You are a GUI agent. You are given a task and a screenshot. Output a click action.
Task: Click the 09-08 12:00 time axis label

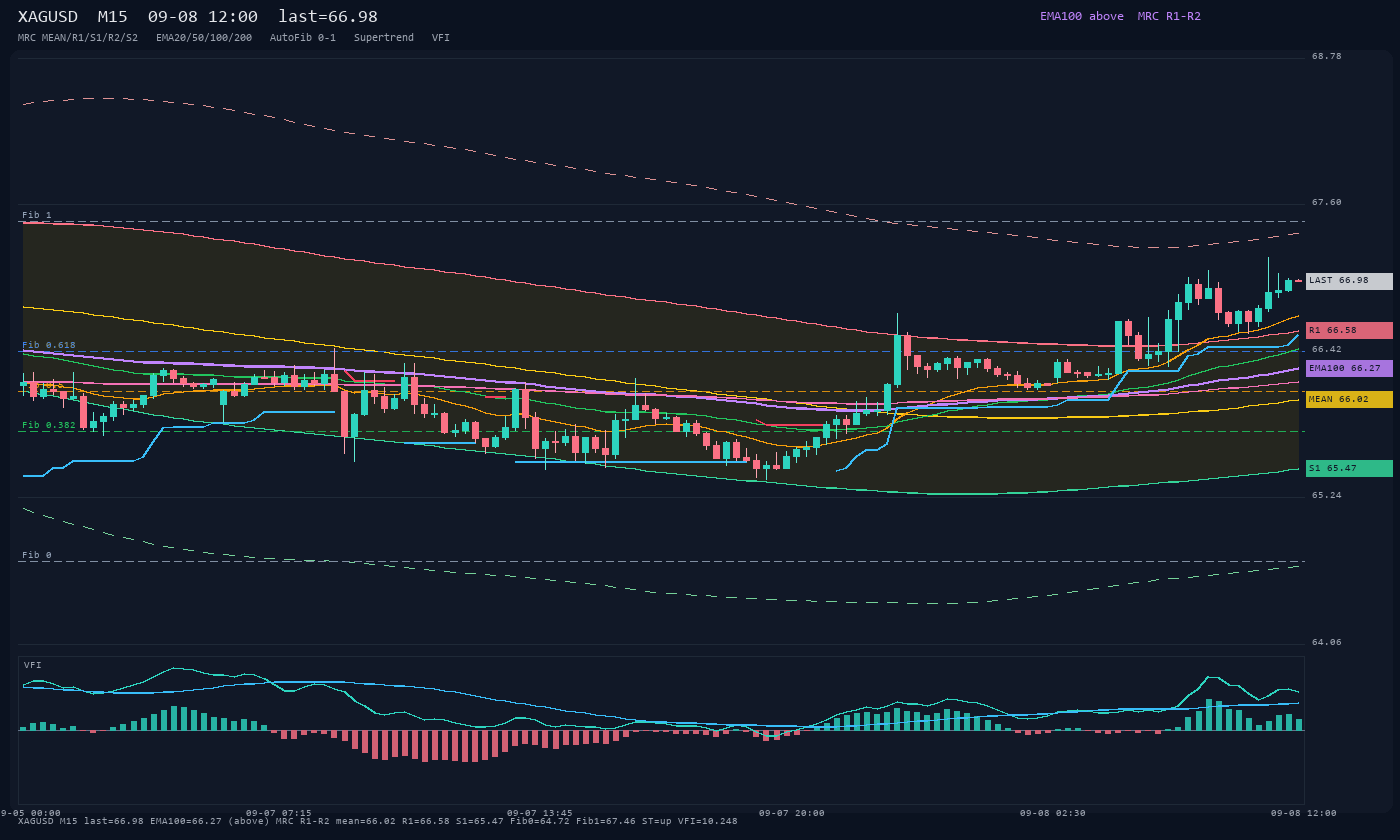coord(1304,813)
